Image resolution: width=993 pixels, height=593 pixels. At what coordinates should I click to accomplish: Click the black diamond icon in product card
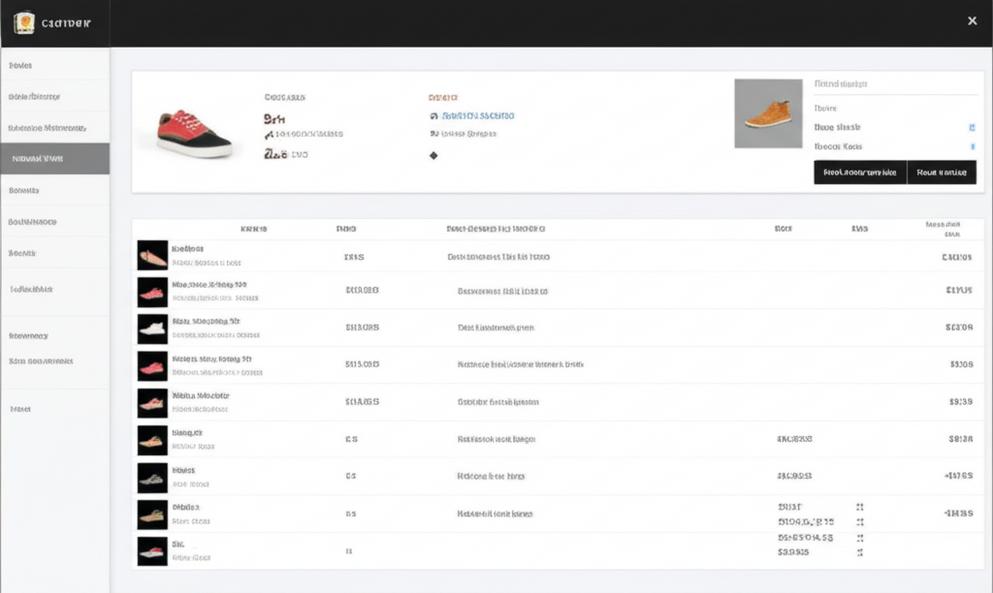coord(434,155)
